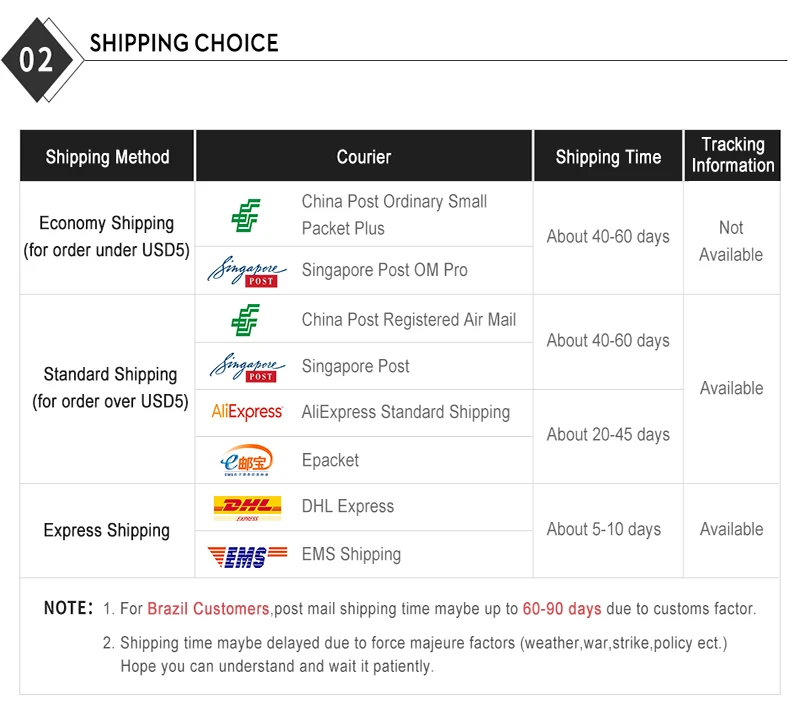
Task: Click the AliExpress Standard Shipping text
Action: (405, 412)
